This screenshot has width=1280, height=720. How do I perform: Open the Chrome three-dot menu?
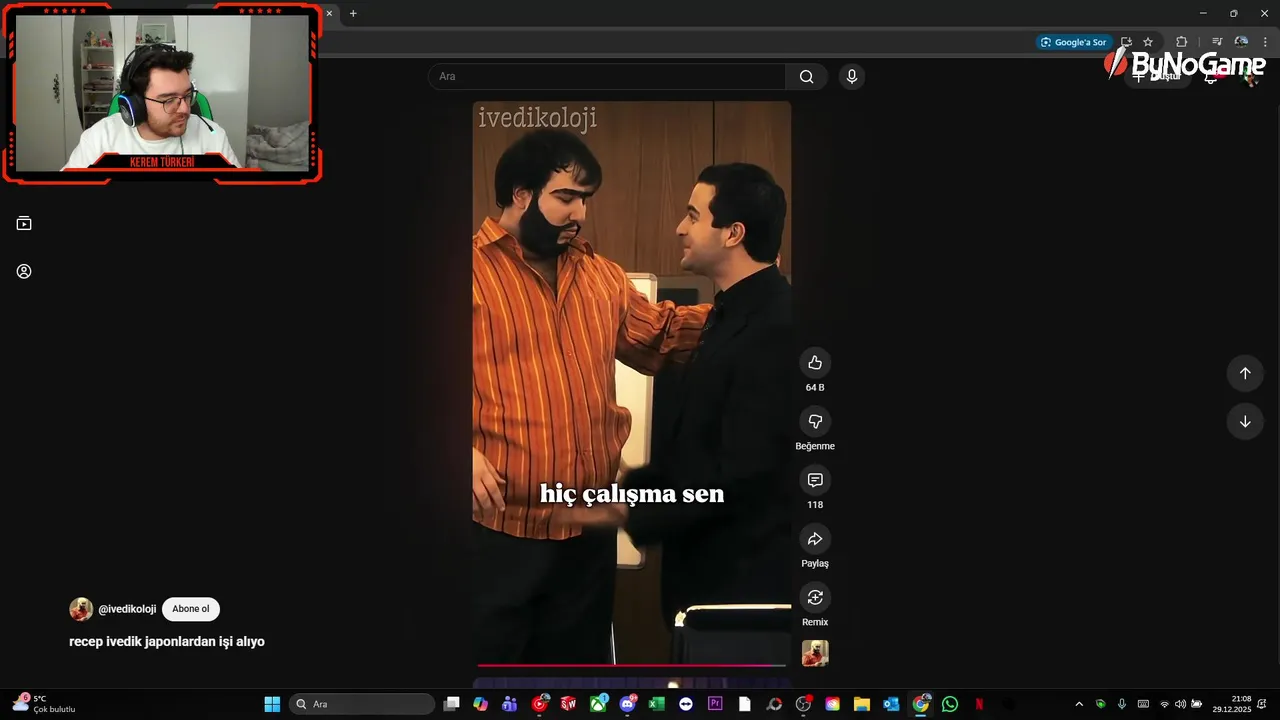pos(1265,42)
